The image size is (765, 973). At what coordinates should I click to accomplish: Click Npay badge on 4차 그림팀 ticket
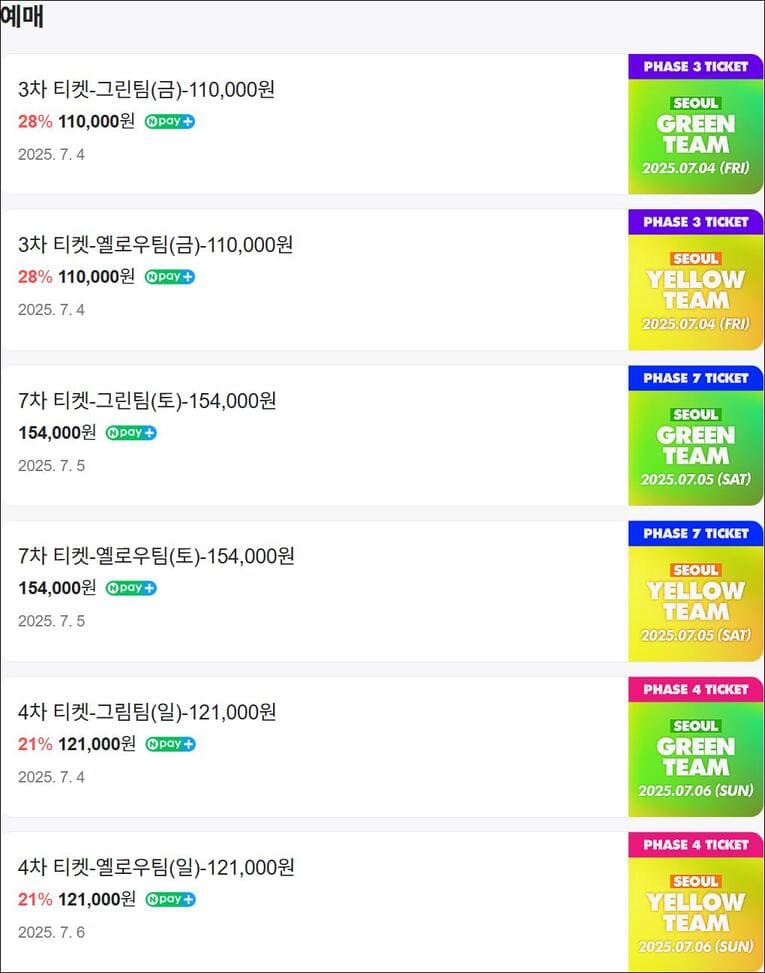click(170, 744)
